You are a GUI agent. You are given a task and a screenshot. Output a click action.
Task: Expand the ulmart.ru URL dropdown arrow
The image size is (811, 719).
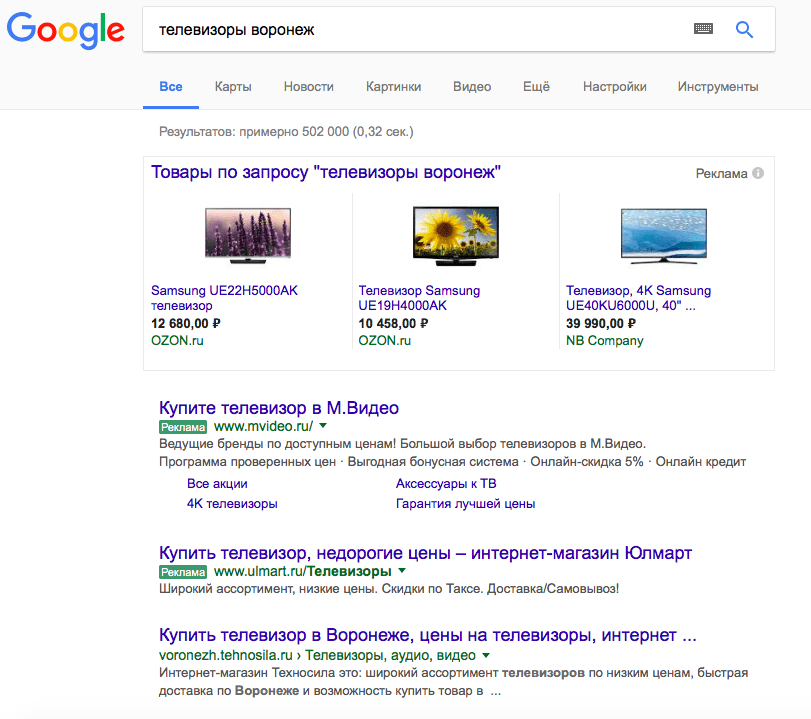(x=402, y=571)
